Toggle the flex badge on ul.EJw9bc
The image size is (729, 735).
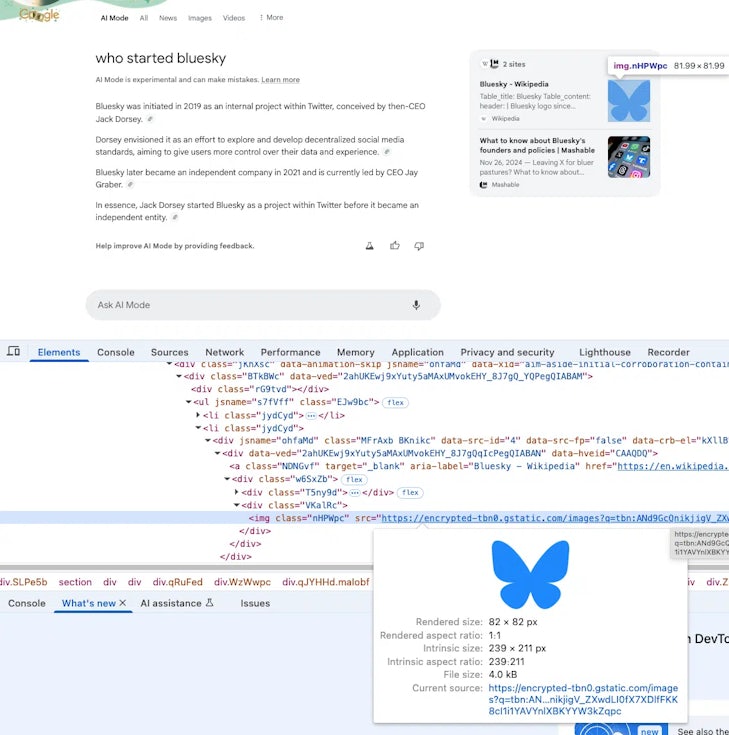point(397,402)
